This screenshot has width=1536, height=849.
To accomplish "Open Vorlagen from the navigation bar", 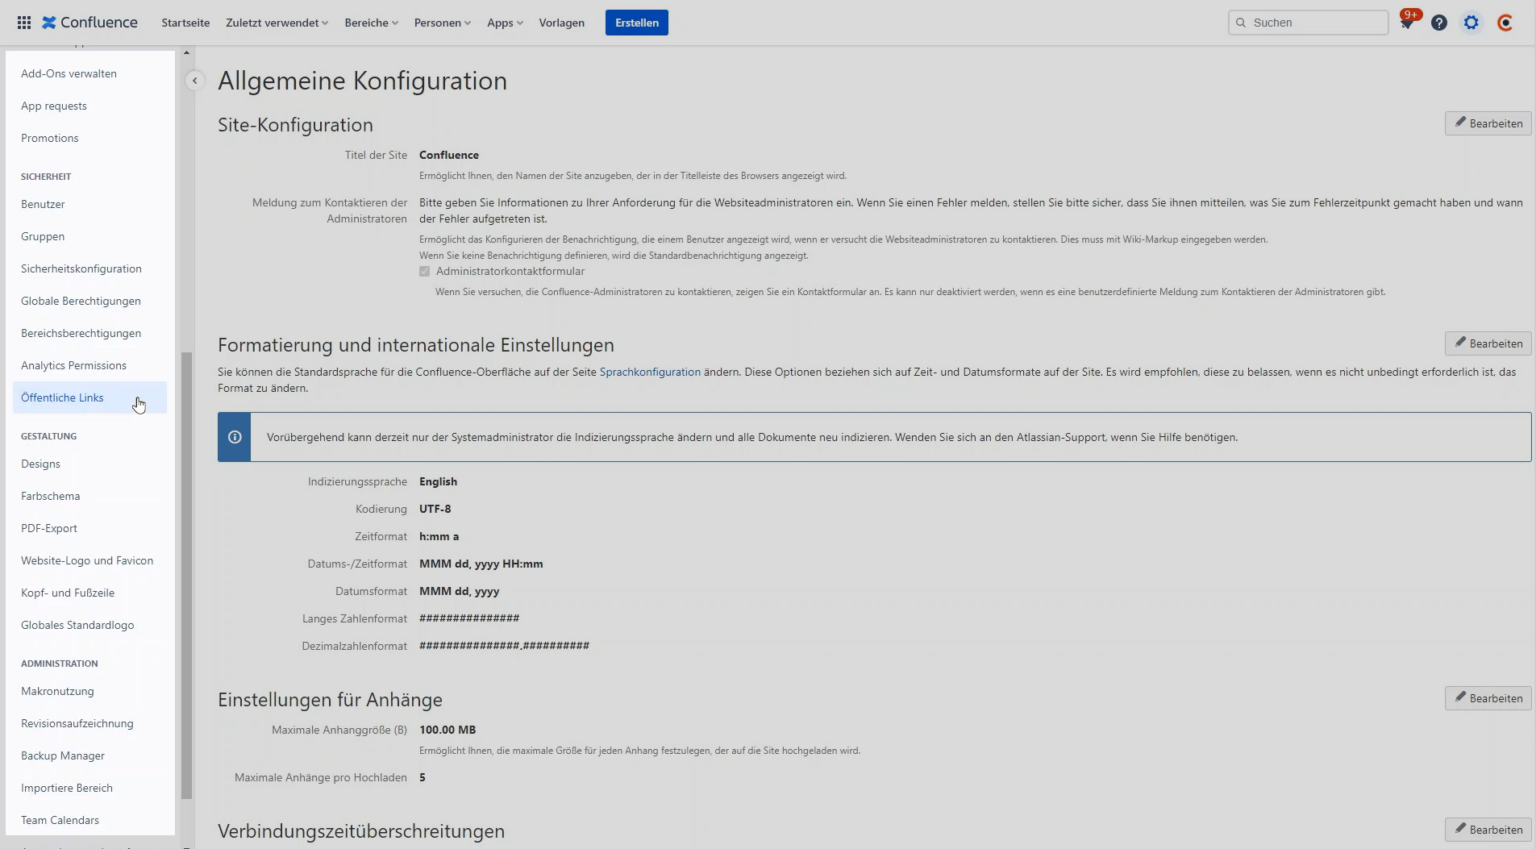I will click(x=561, y=22).
